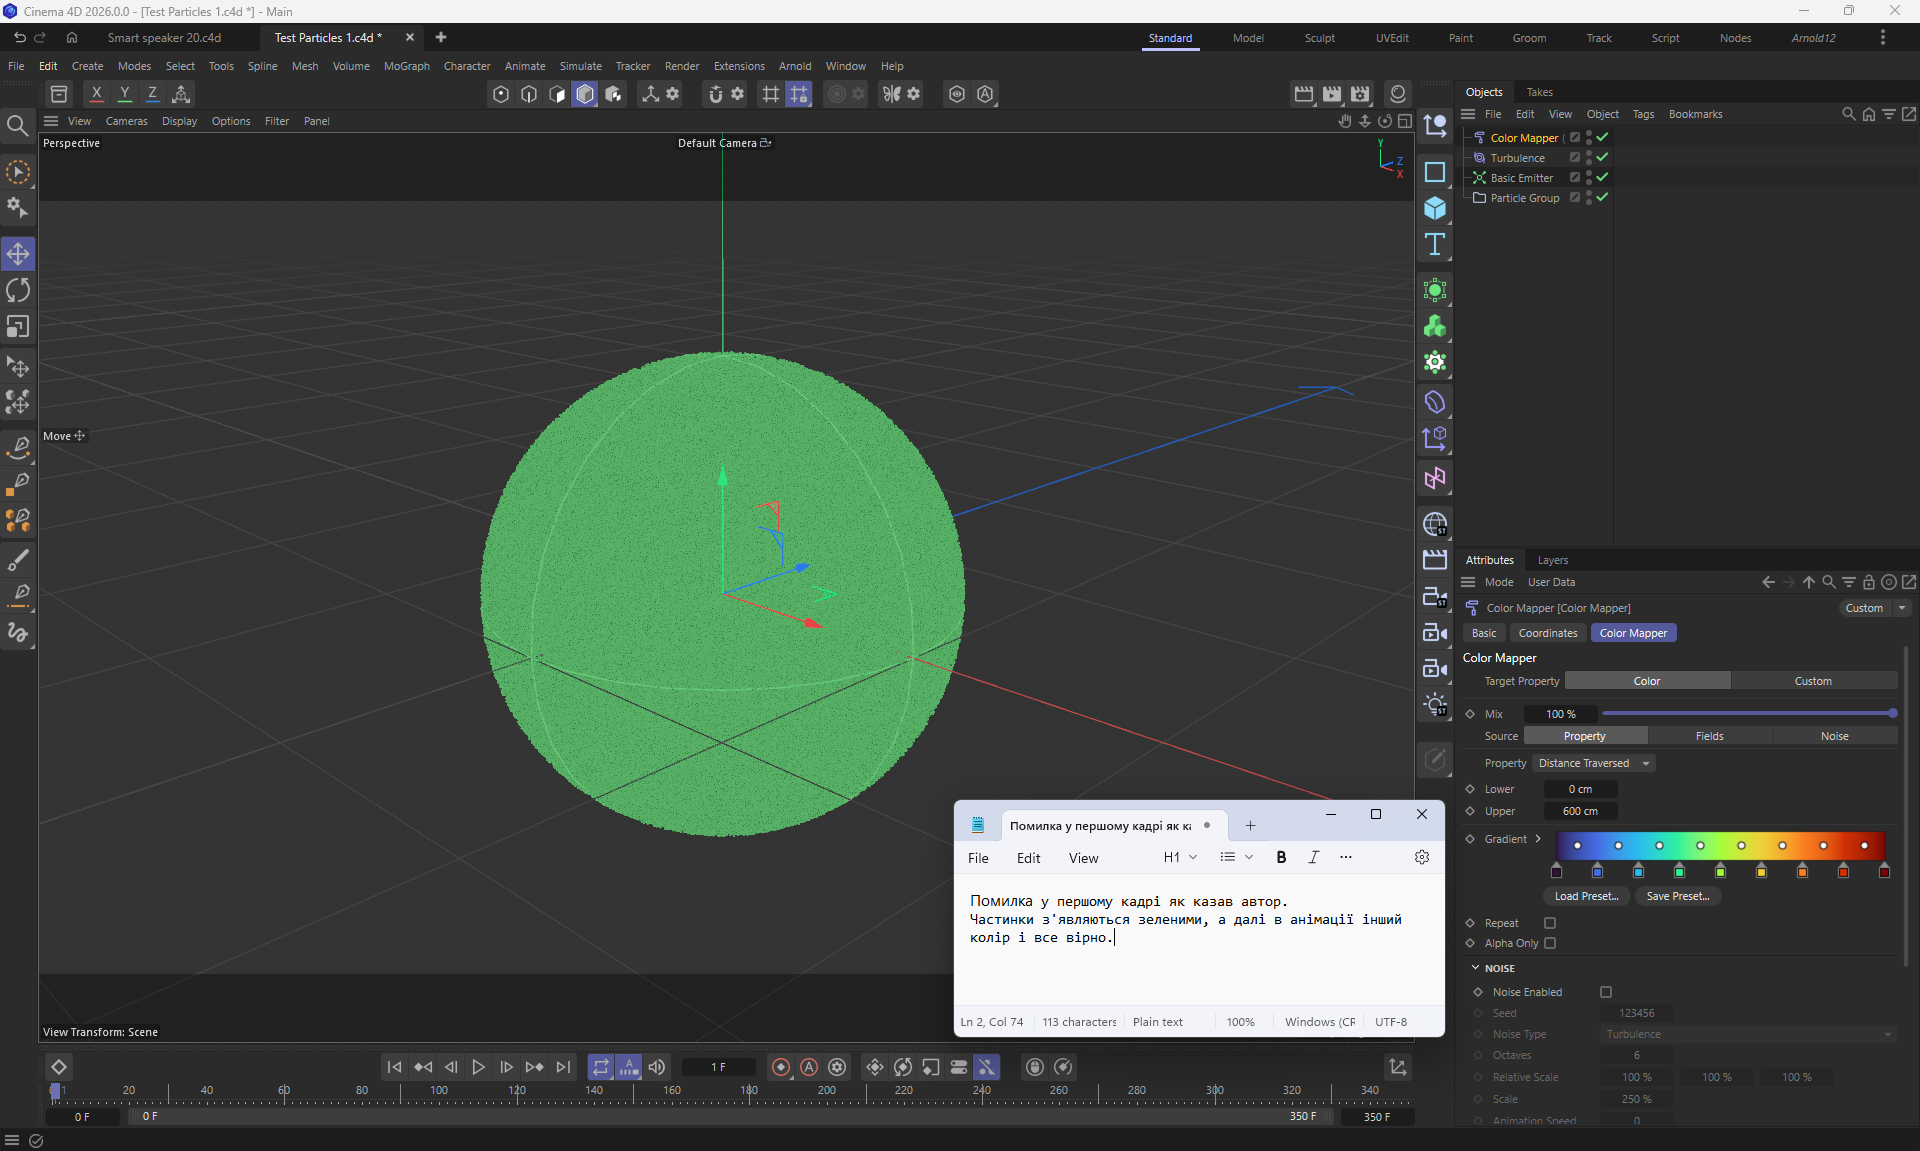This screenshot has width=1920, height=1151.
Task: Click the Text spline tool icon
Action: tap(1435, 245)
